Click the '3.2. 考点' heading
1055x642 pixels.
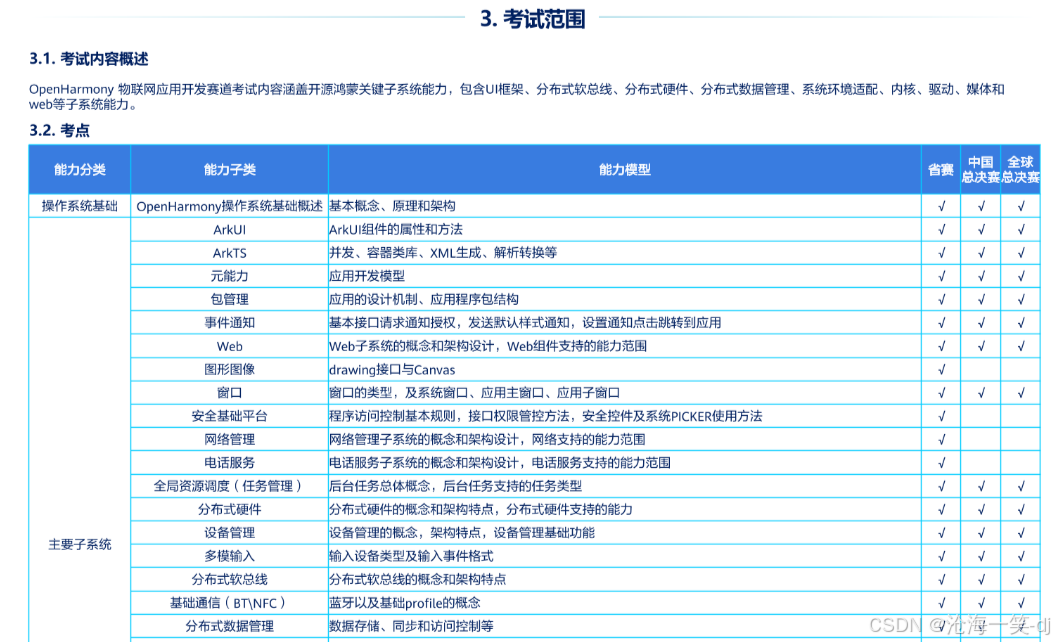59,131
